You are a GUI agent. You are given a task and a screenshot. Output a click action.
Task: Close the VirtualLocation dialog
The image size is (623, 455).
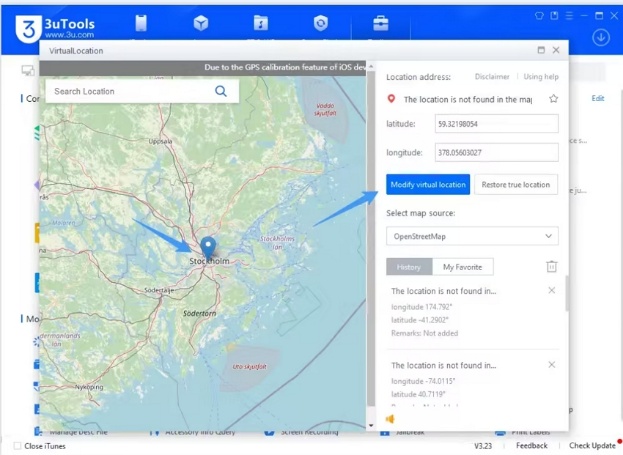[x=556, y=50]
